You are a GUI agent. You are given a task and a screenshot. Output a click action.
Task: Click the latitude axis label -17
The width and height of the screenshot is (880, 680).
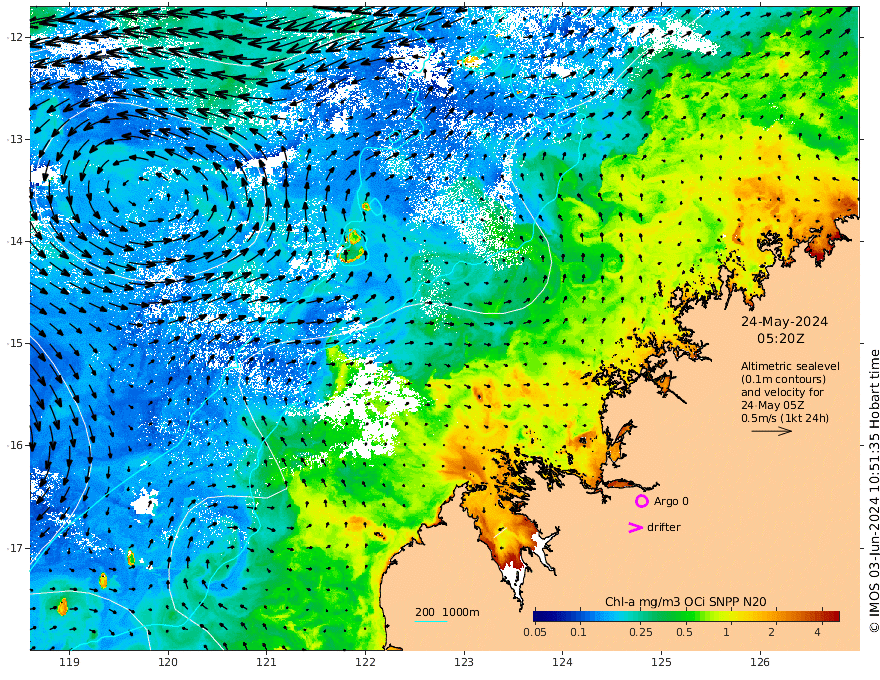pos(15,548)
